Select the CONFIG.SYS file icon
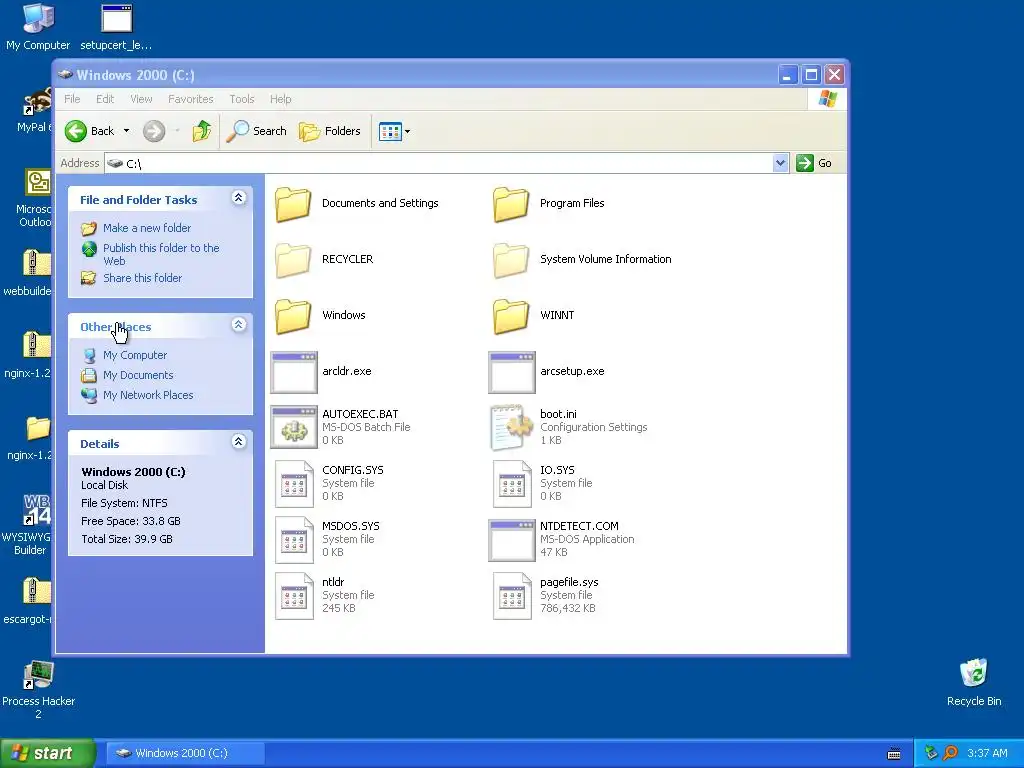 point(294,484)
